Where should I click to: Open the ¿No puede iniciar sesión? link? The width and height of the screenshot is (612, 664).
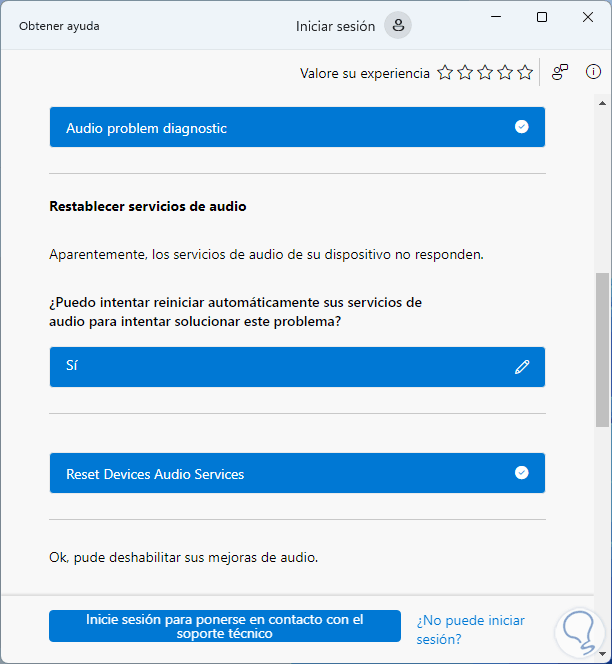coord(470,630)
